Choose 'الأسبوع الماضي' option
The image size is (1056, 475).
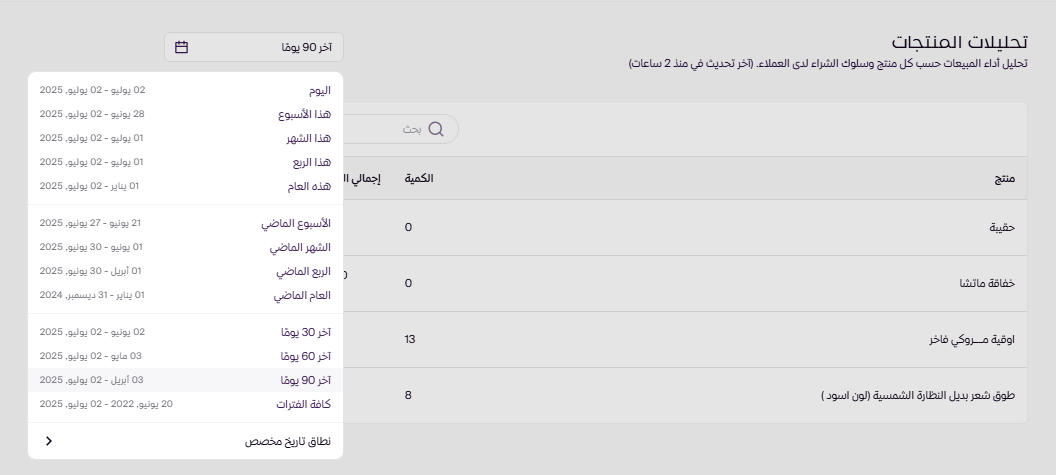click(185, 224)
